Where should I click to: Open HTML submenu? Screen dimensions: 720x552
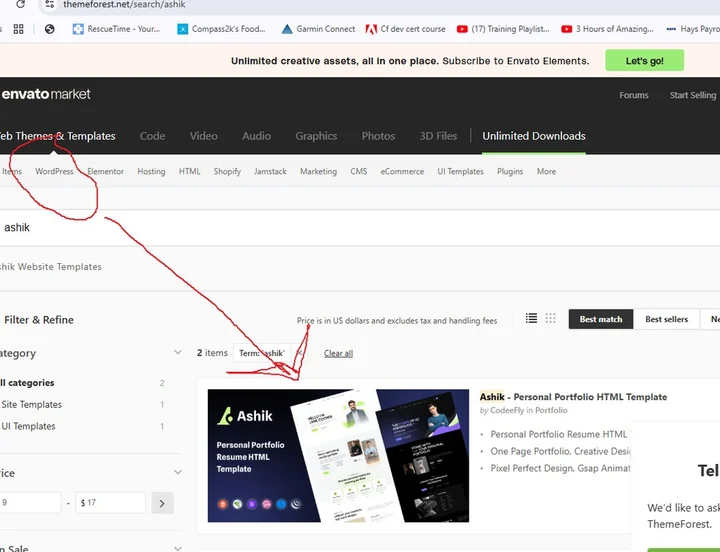point(190,171)
